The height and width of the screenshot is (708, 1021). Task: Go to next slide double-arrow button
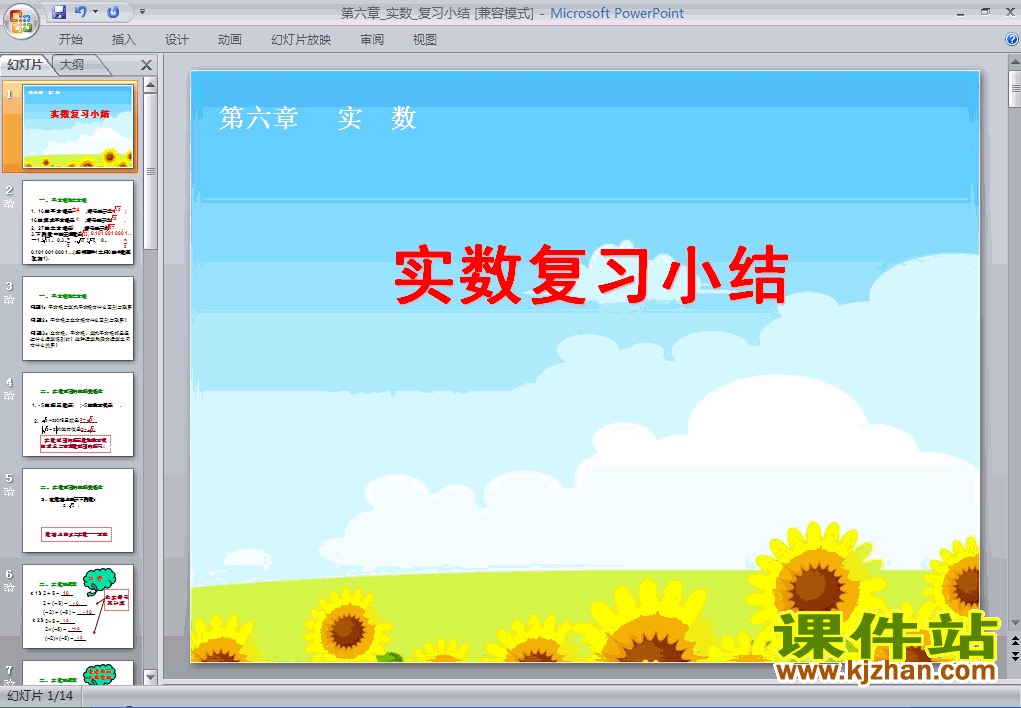click(1014, 655)
